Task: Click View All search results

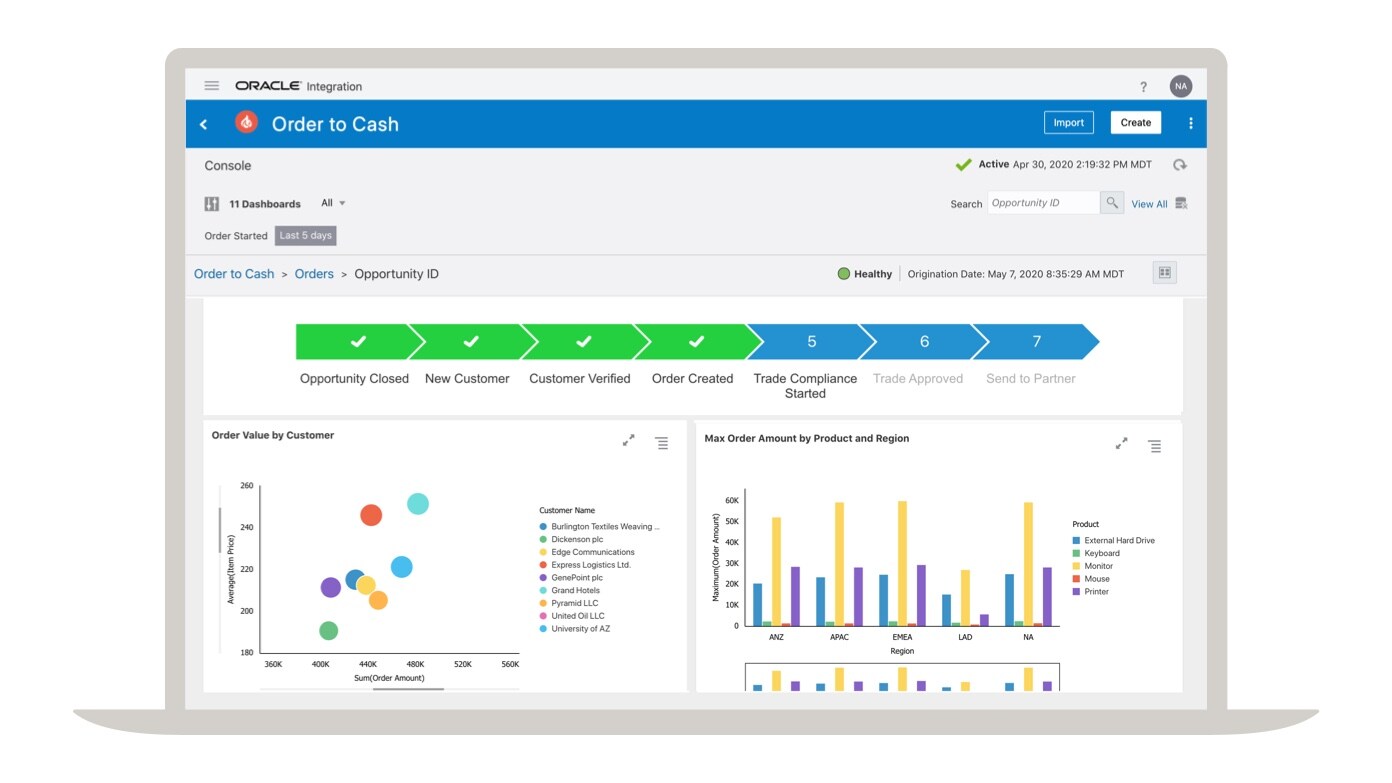Action: click(1148, 203)
